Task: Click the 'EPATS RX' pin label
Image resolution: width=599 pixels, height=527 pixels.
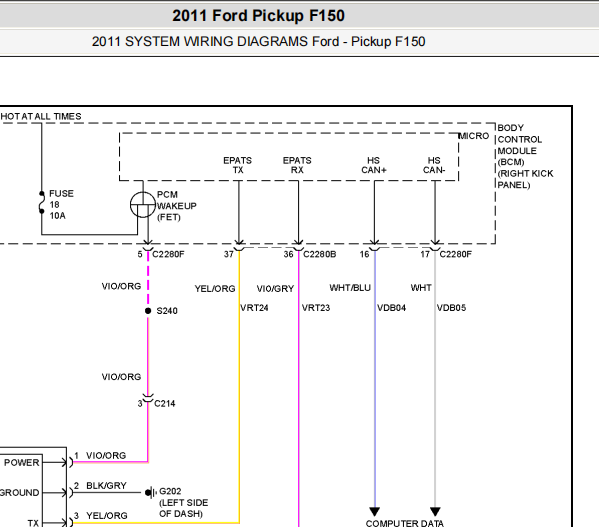Action: (x=297, y=165)
